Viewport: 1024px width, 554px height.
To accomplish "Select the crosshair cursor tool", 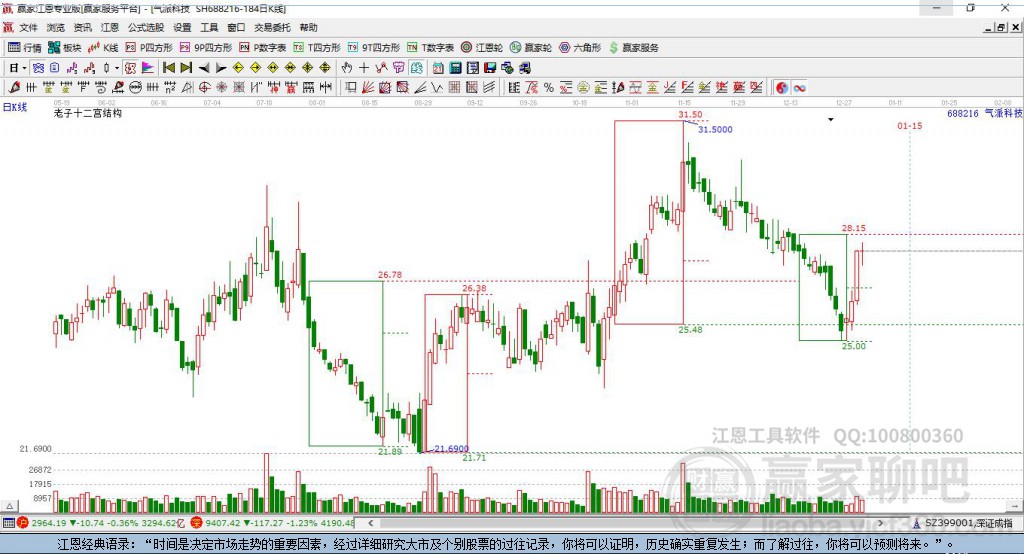I will click(364, 68).
